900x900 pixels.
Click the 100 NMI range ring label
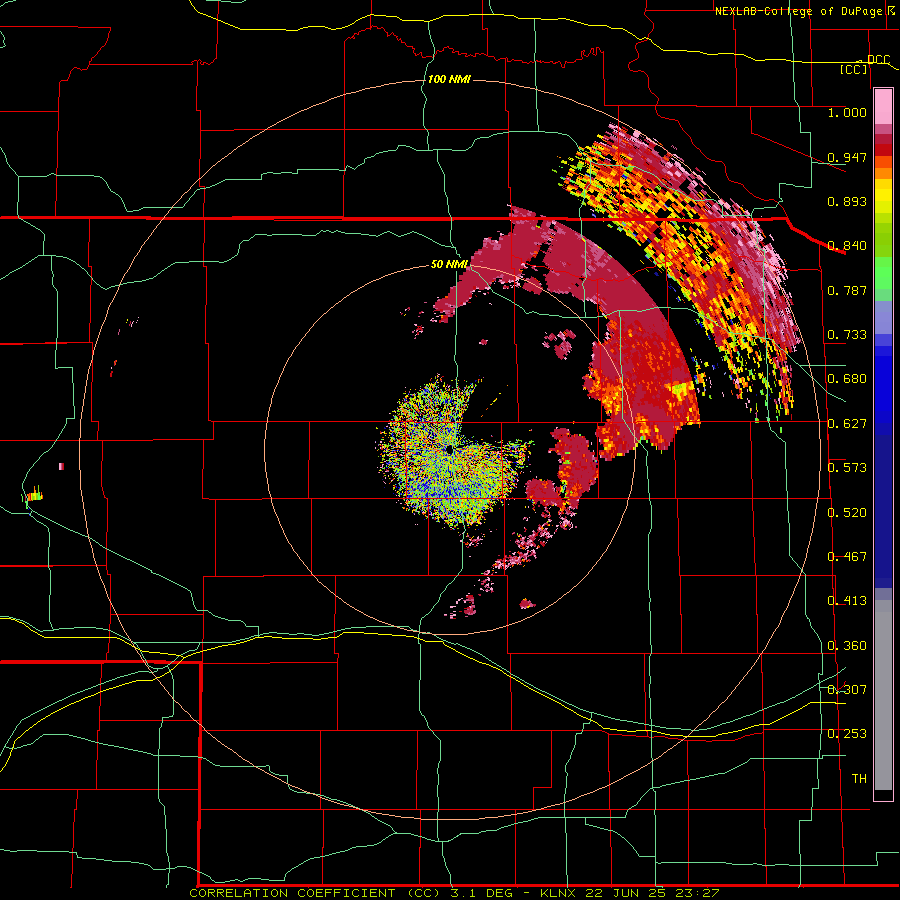pos(449,79)
